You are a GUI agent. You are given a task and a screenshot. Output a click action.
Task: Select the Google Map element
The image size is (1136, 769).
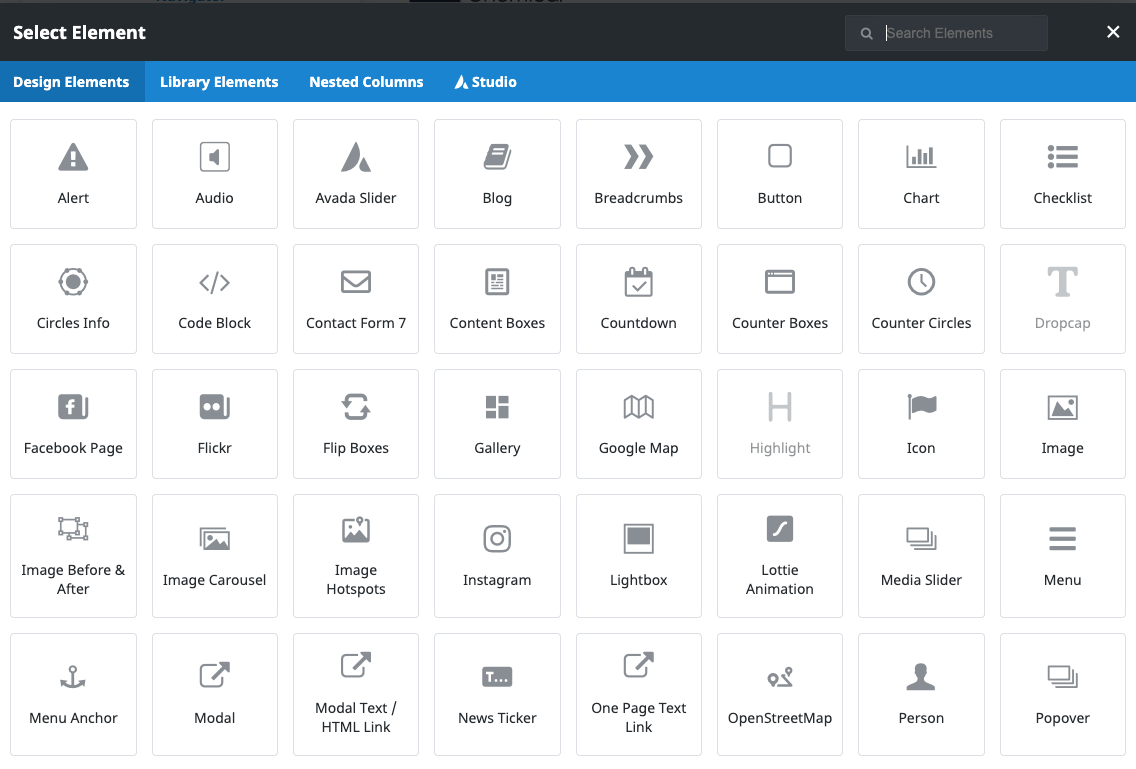[x=638, y=424]
